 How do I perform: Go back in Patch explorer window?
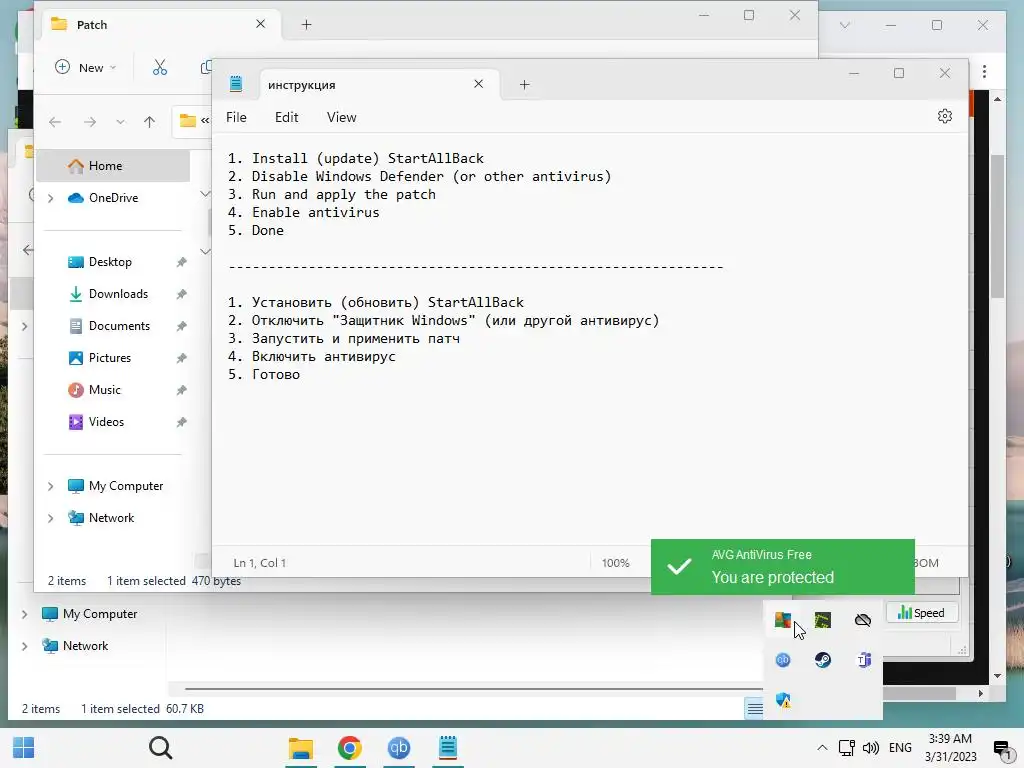coord(55,121)
